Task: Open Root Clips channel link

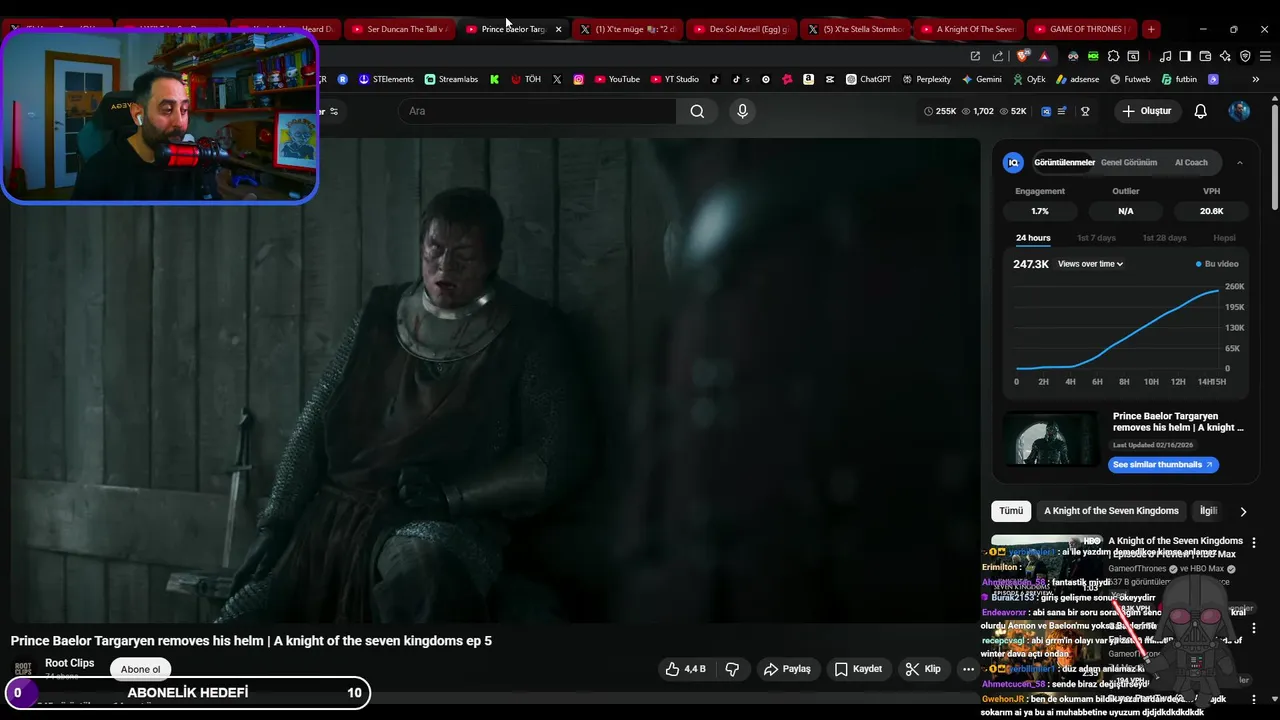Action: 70,663
